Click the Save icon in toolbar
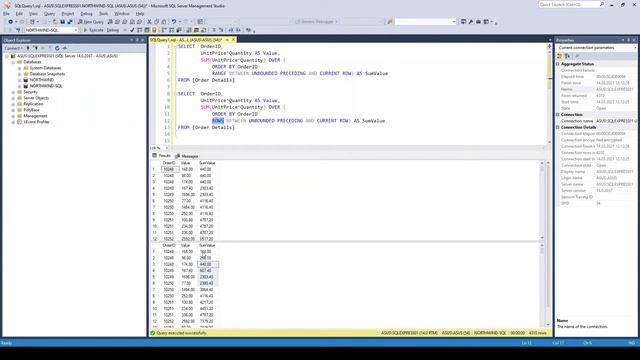This screenshot has height=360, width=640. coord(62,22)
